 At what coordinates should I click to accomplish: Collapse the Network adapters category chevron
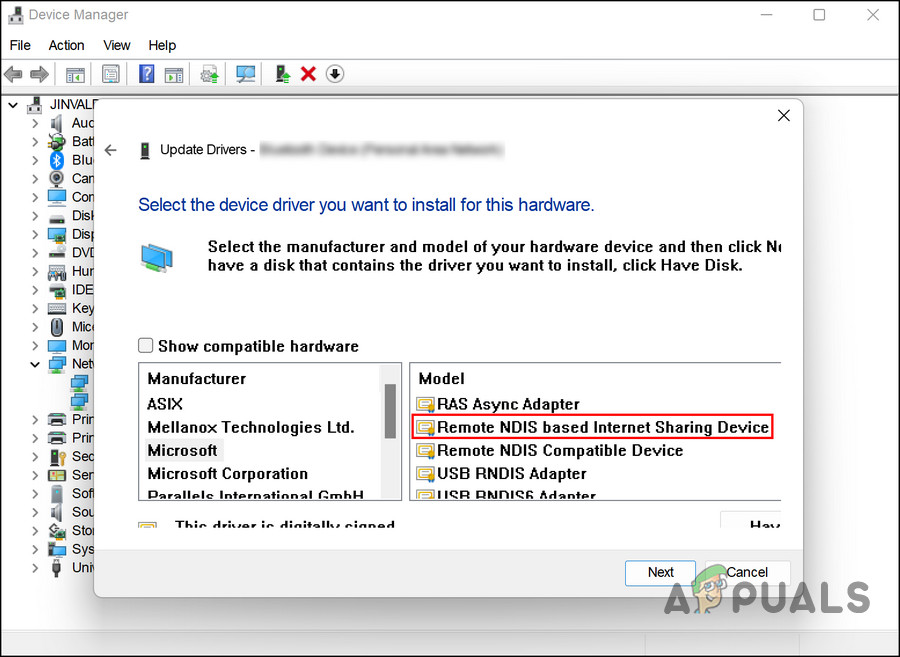tap(35, 364)
